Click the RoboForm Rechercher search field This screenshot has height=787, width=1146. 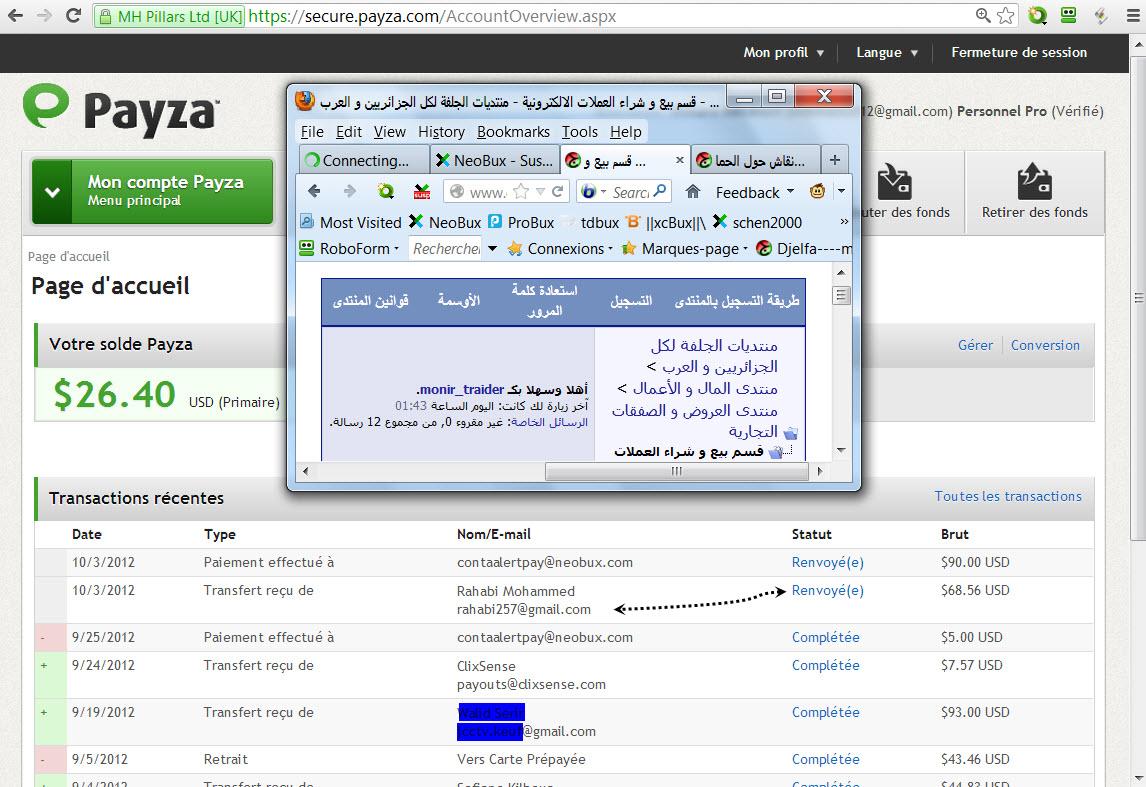click(446, 248)
